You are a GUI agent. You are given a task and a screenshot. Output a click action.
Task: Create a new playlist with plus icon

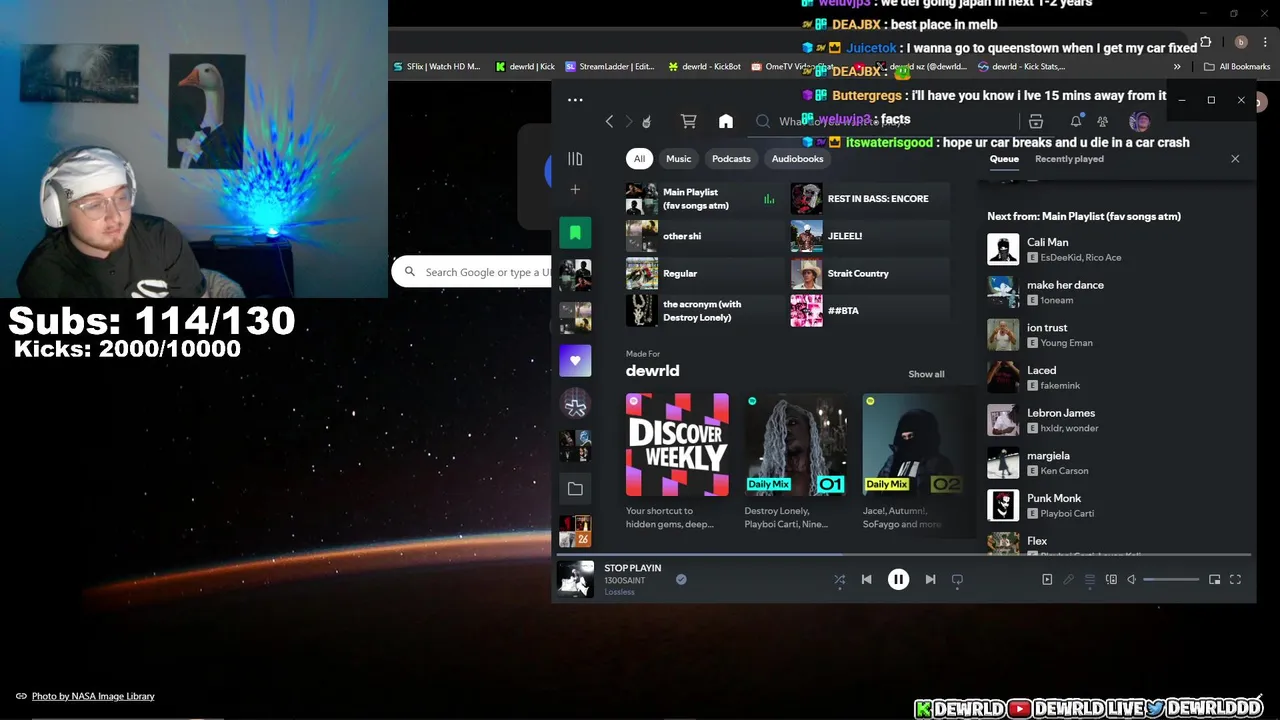[x=575, y=190]
